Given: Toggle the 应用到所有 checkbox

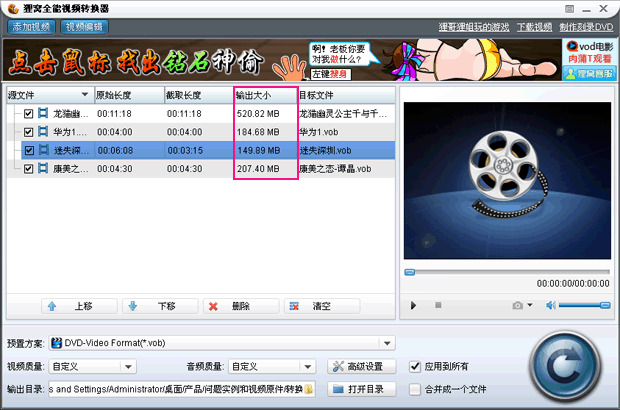Looking at the screenshot, I should (416, 366).
